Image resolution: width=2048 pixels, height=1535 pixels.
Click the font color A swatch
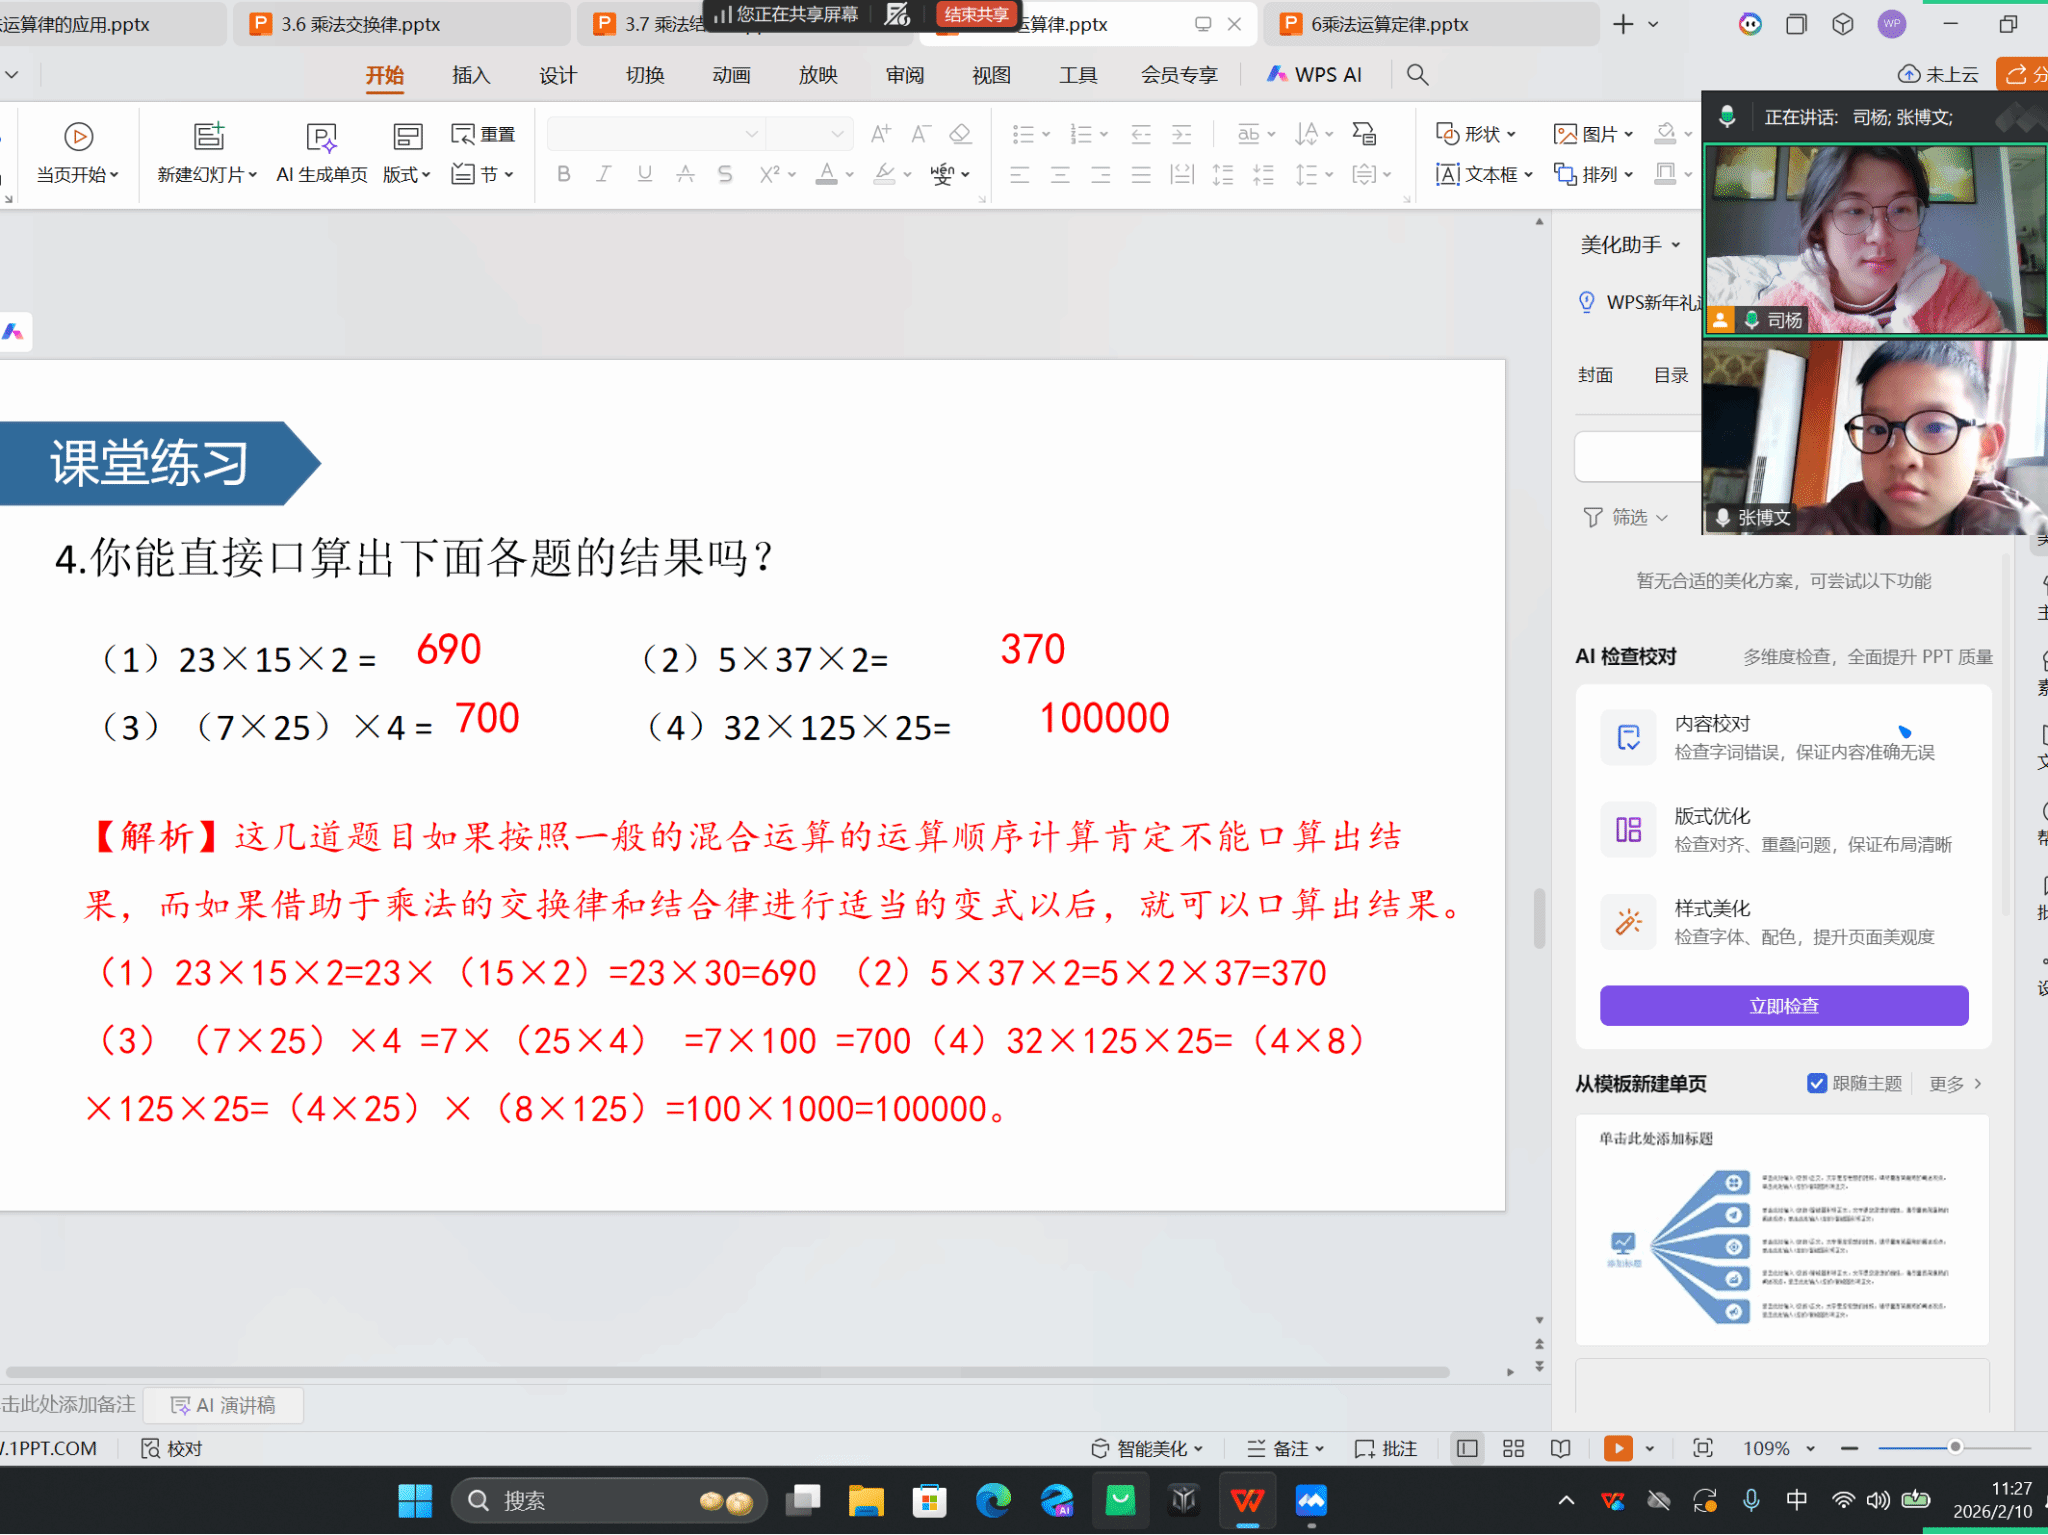pyautogui.click(x=826, y=175)
